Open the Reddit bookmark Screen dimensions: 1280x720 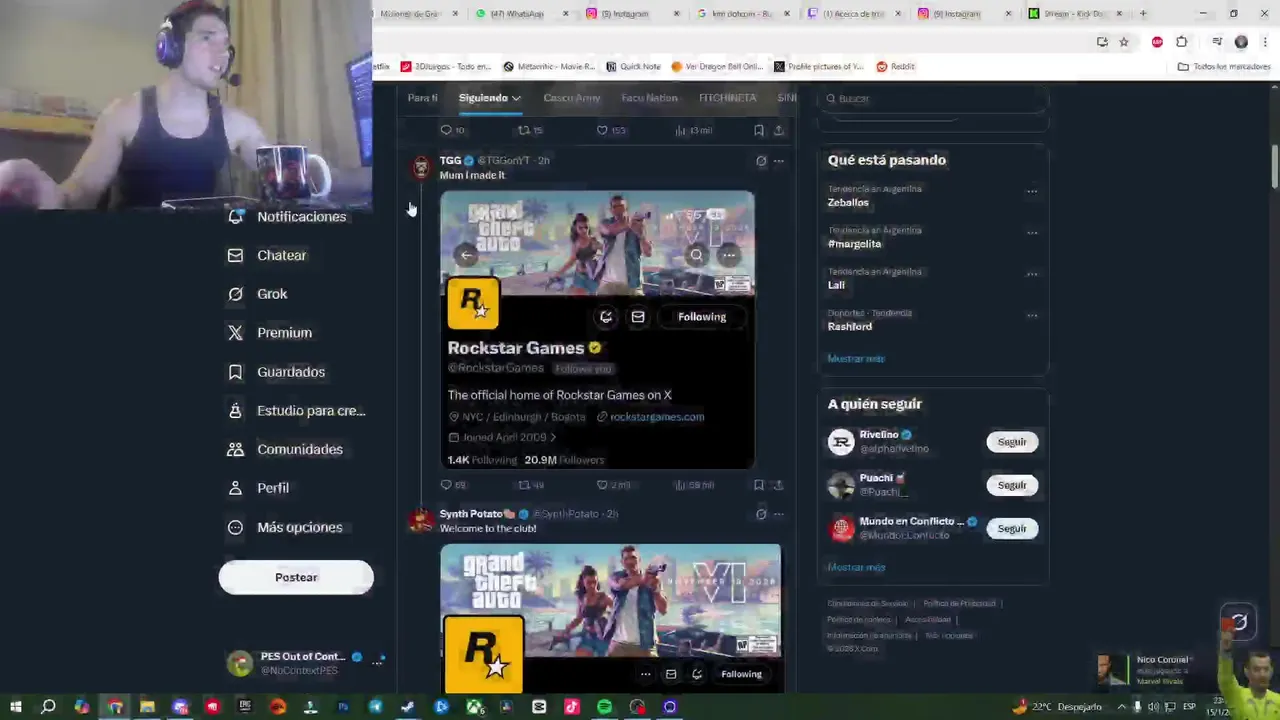pyautogui.click(x=895, y=67)
